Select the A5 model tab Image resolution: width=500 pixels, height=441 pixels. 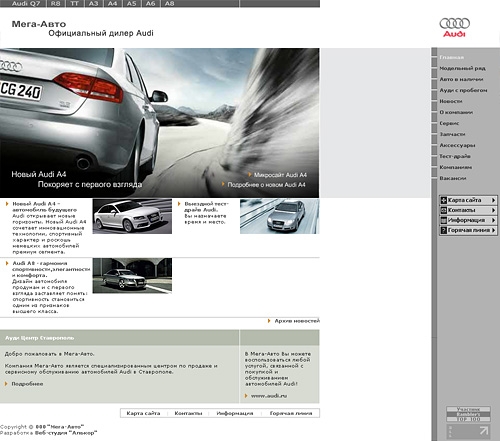click(131, 4)
